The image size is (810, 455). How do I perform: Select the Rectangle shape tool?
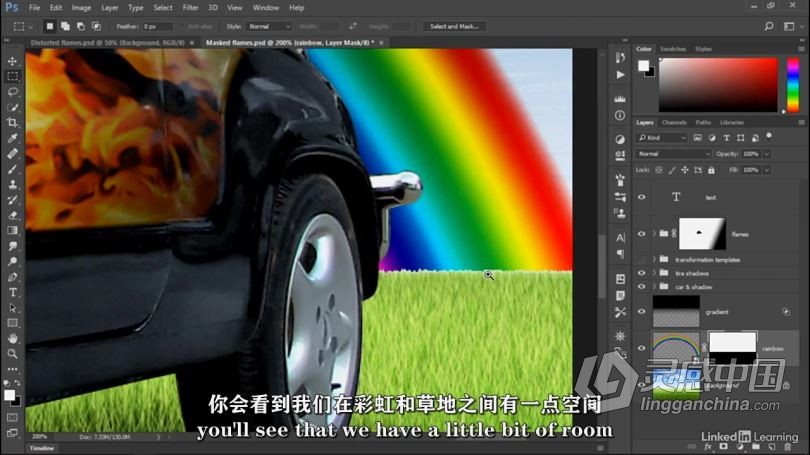click(x=12, y=323)
